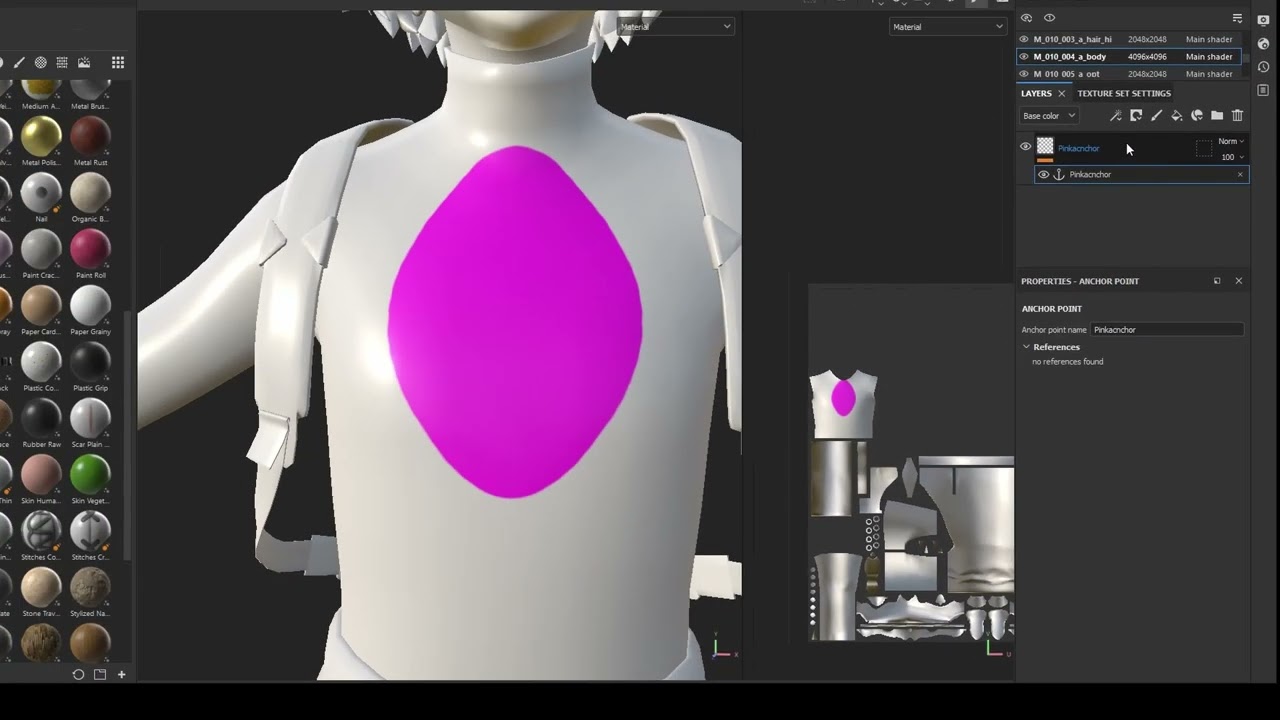Click the anchor icon on Pinkacnchor effect

1059,175
